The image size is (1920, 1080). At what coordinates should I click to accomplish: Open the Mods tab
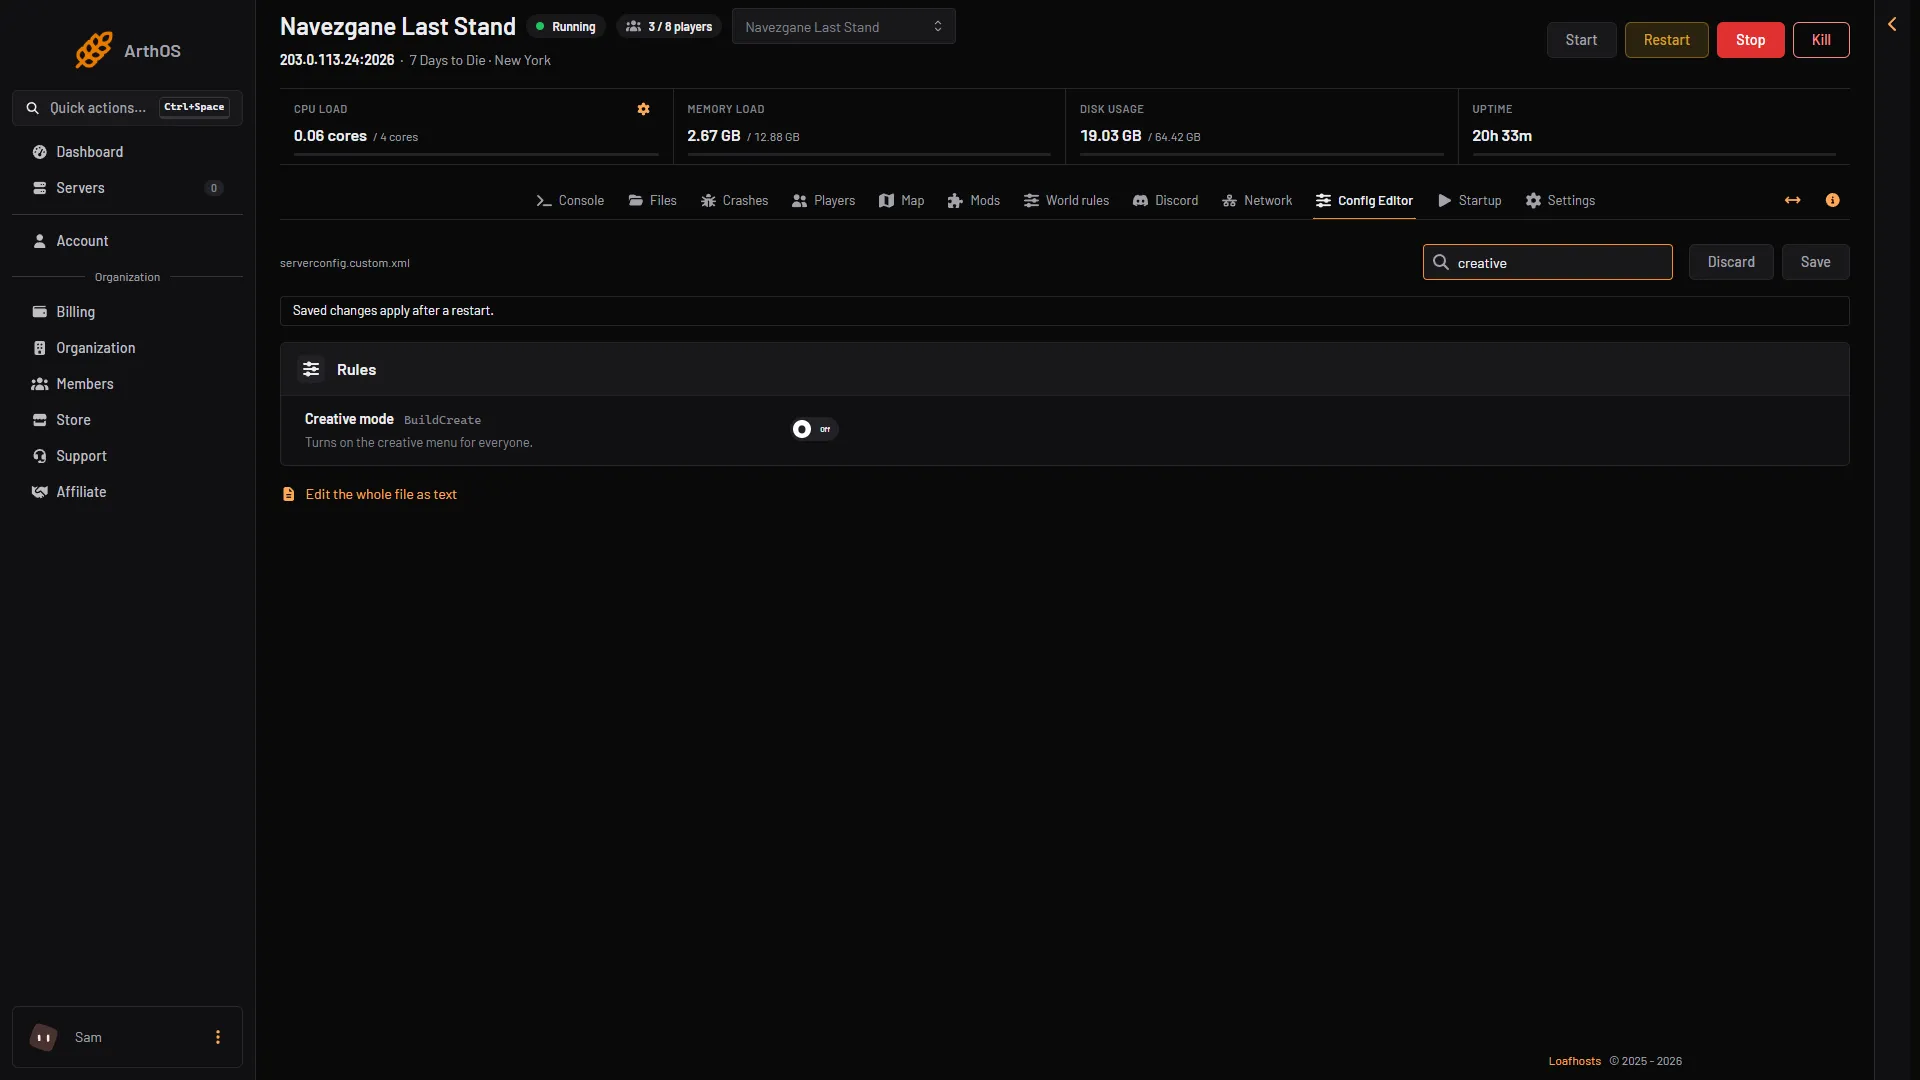[x=973, y=200]
